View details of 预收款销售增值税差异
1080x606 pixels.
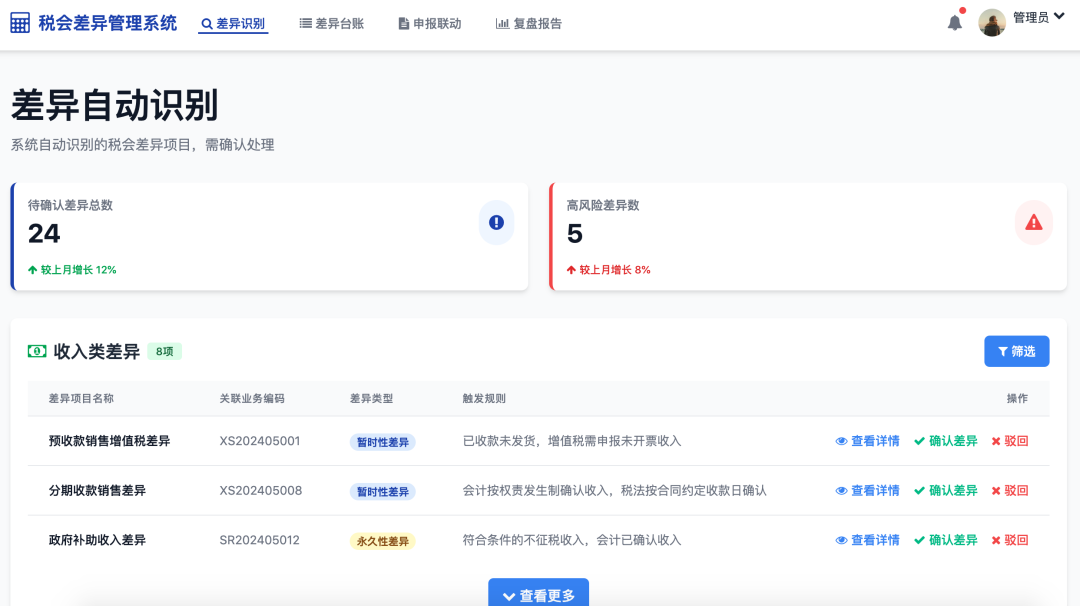tap(868, 441)
